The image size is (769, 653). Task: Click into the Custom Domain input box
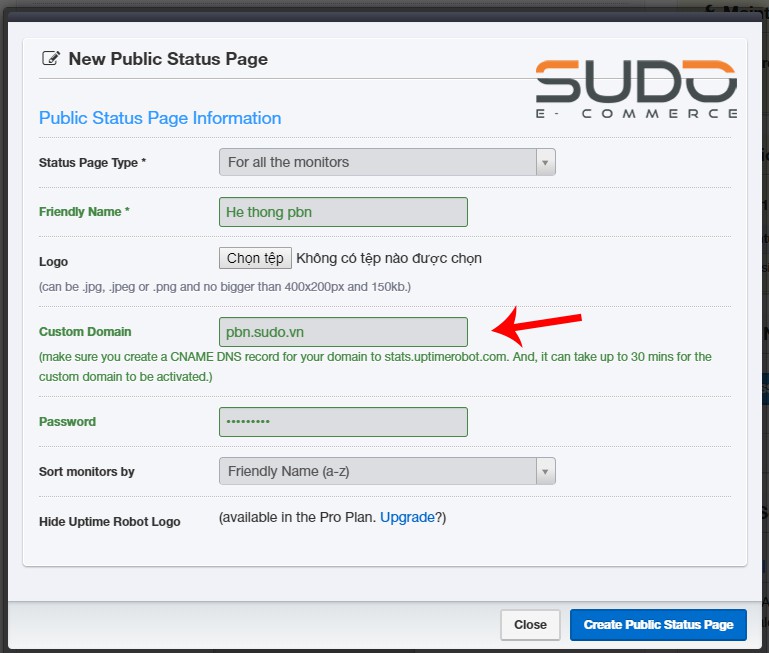pos(343,332)
